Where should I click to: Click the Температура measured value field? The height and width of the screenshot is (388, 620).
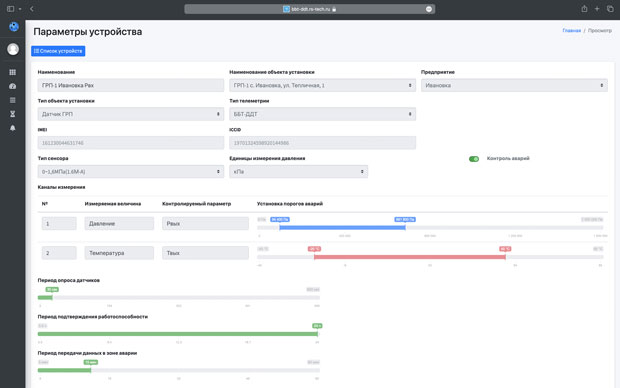(x=119, y=253)
